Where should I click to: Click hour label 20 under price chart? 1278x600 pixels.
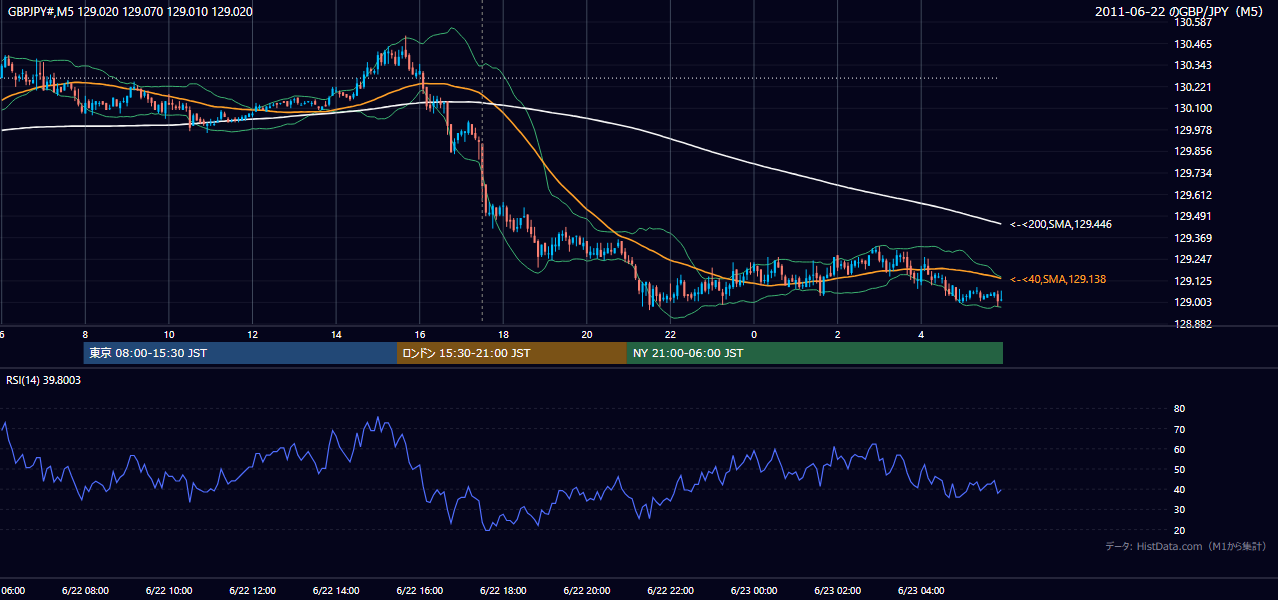(x=587, y=334)
